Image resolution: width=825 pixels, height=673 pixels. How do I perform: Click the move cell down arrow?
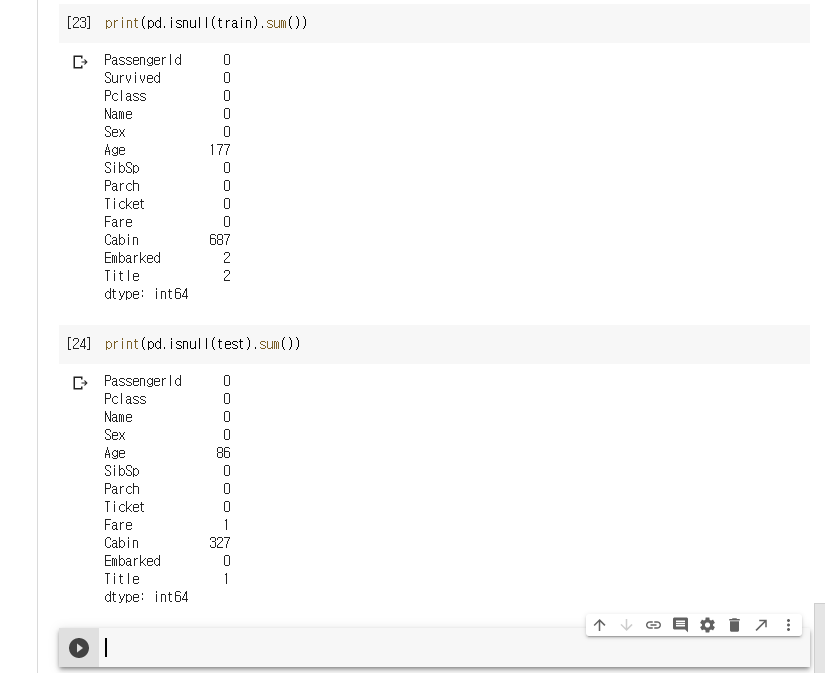coord(626,625)
